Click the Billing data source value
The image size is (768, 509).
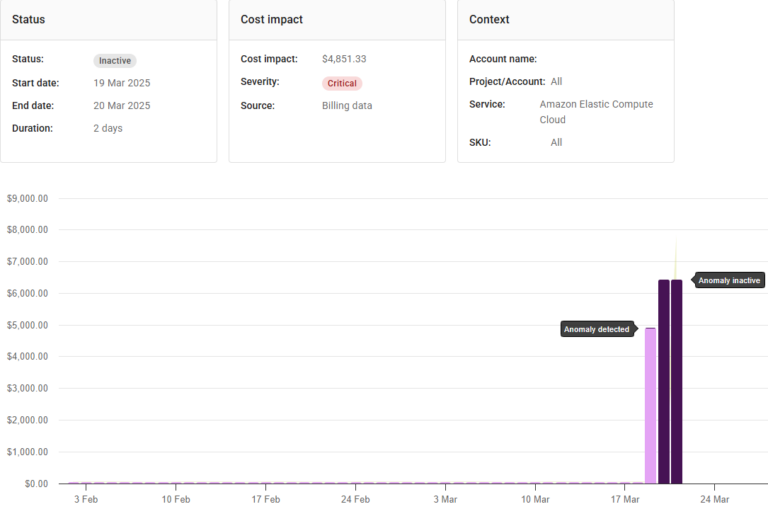(347, 105)
